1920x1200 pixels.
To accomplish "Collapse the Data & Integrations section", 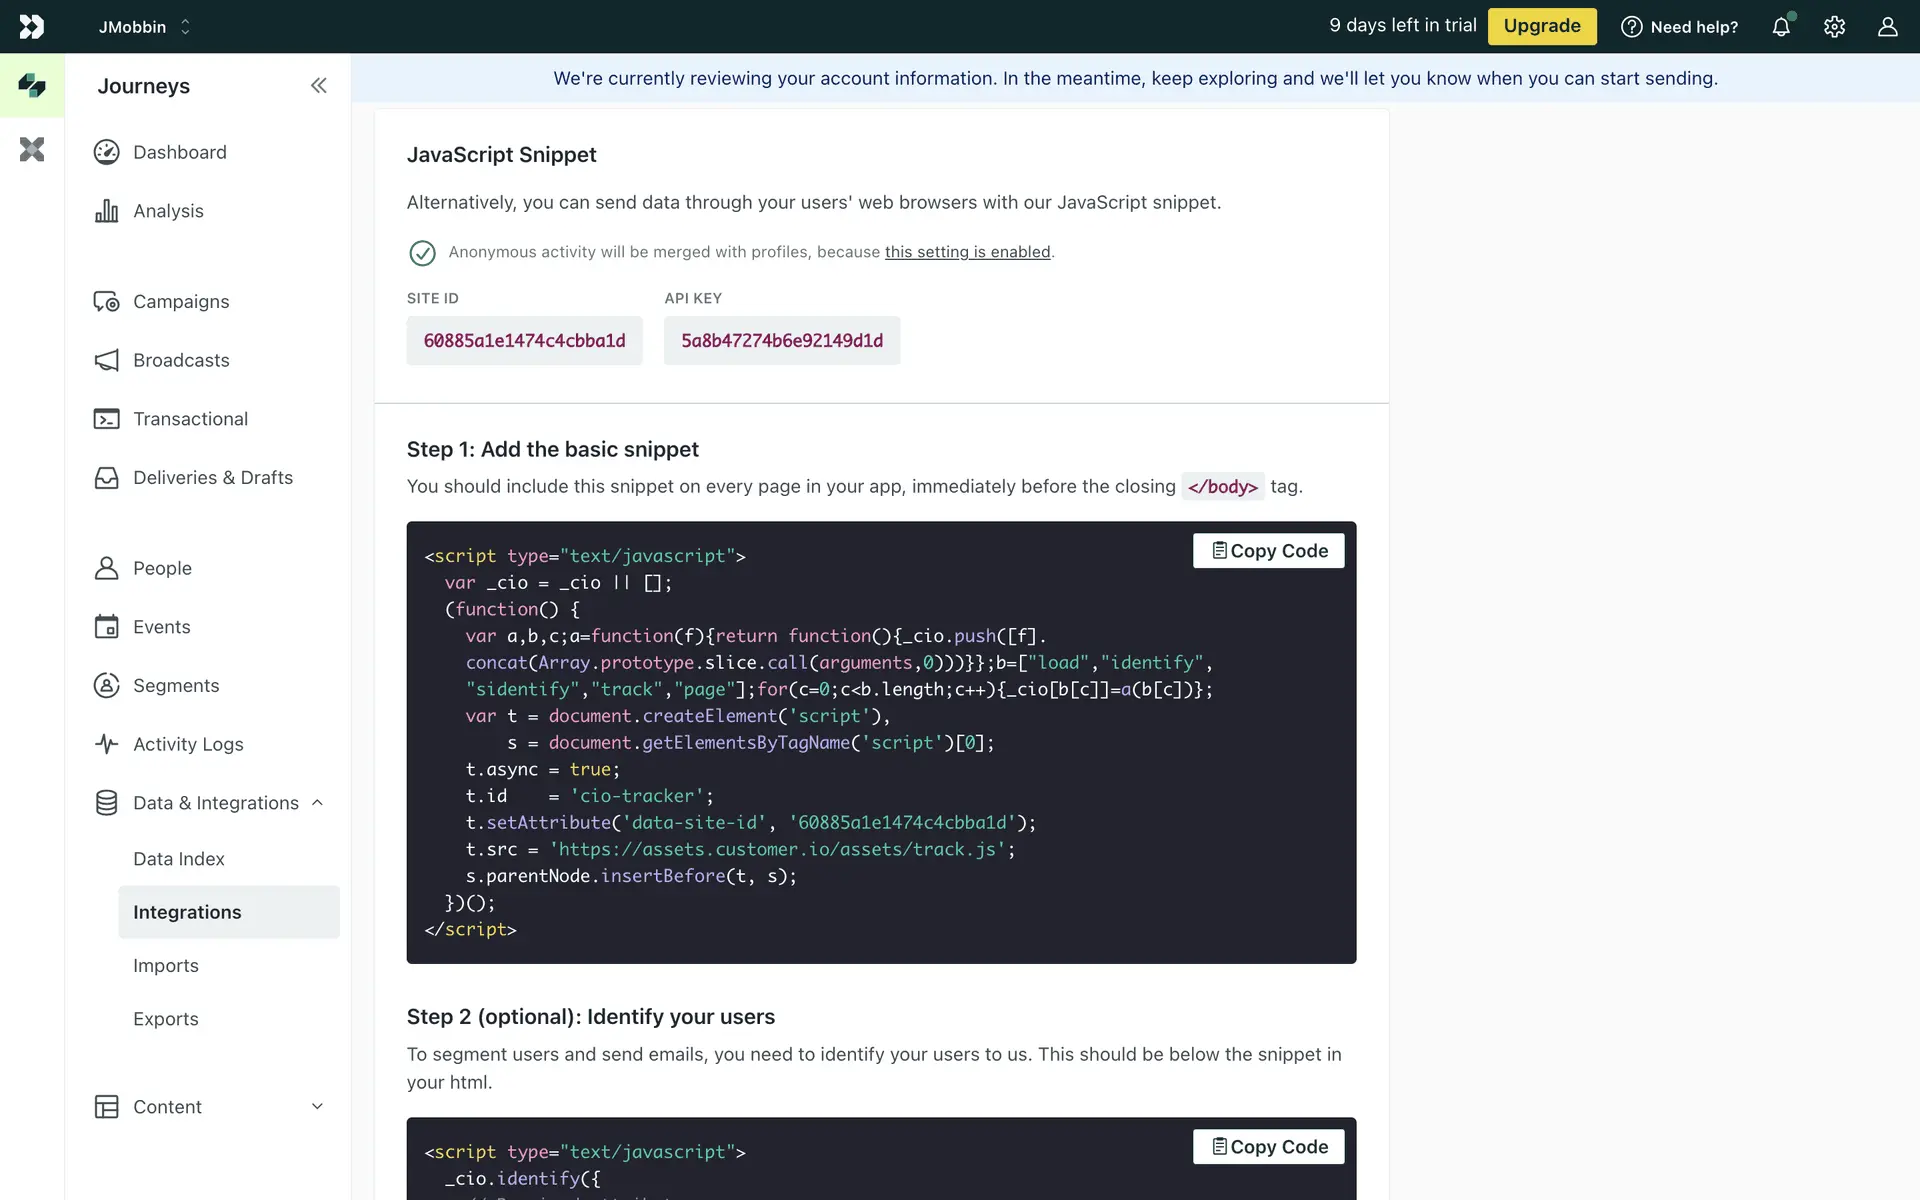I will point(317,803).
